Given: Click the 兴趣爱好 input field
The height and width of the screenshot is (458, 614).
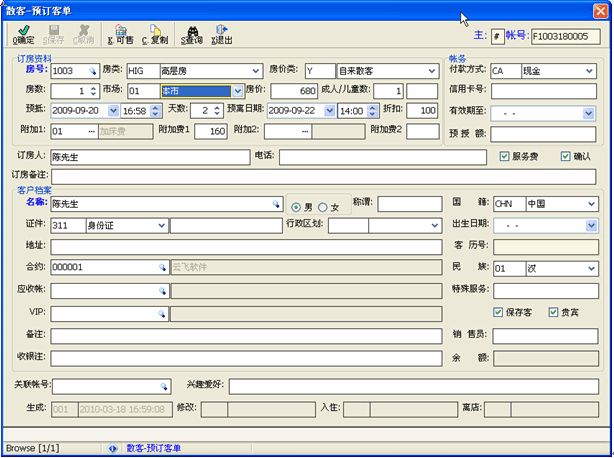Looking at the screenshot, I should 414,386.
